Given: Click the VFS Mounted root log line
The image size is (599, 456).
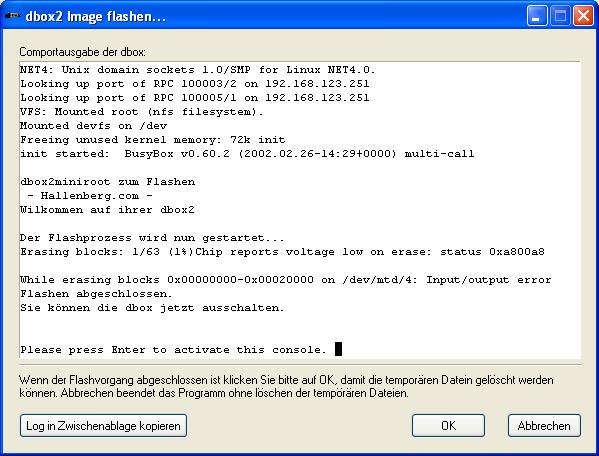Looking at the screenshot, I should point(142,112).
